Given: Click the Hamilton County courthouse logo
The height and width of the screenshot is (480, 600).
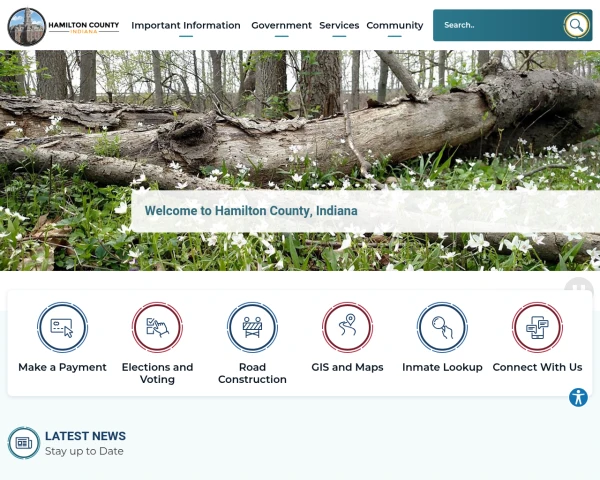Looking at the screenshot, I should (x=26, y=26).
